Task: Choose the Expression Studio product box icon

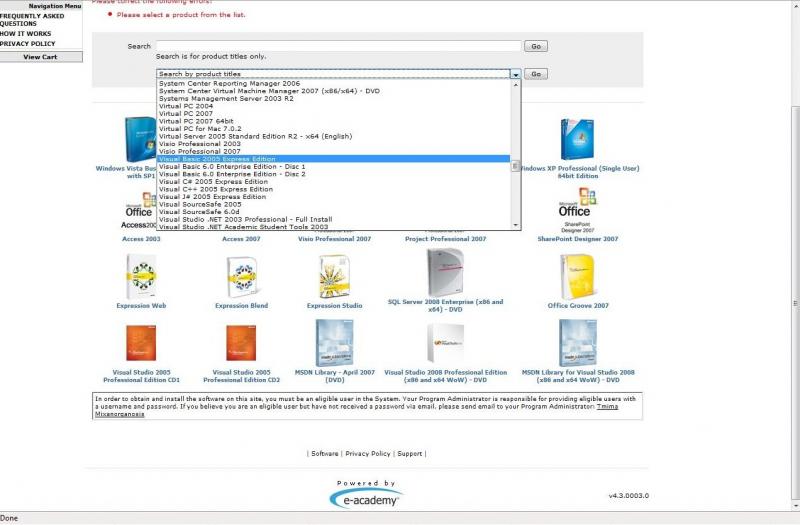Action: click(x=335, y=277)
